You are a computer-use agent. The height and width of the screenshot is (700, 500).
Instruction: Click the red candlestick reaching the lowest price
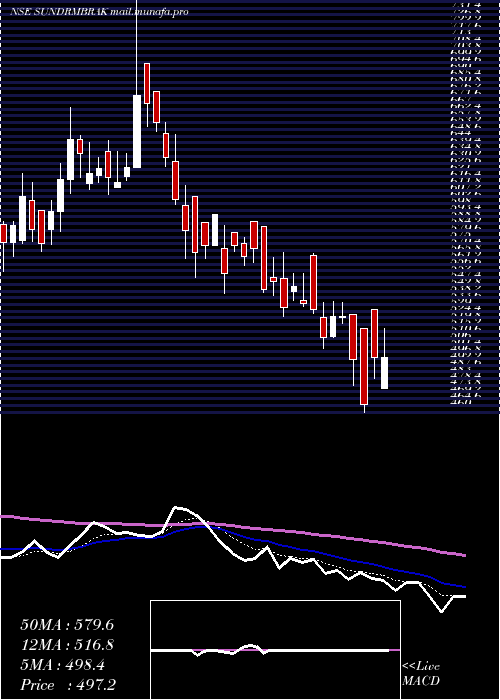(364, 366)
